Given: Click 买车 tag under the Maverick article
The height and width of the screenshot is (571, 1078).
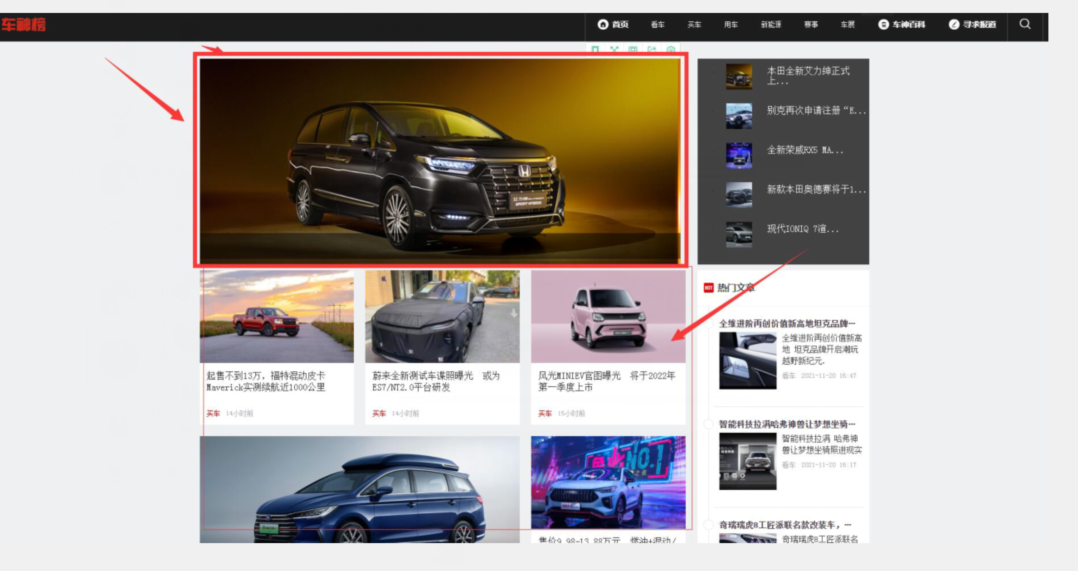Looking at the screenshot, I should [213, 414].
